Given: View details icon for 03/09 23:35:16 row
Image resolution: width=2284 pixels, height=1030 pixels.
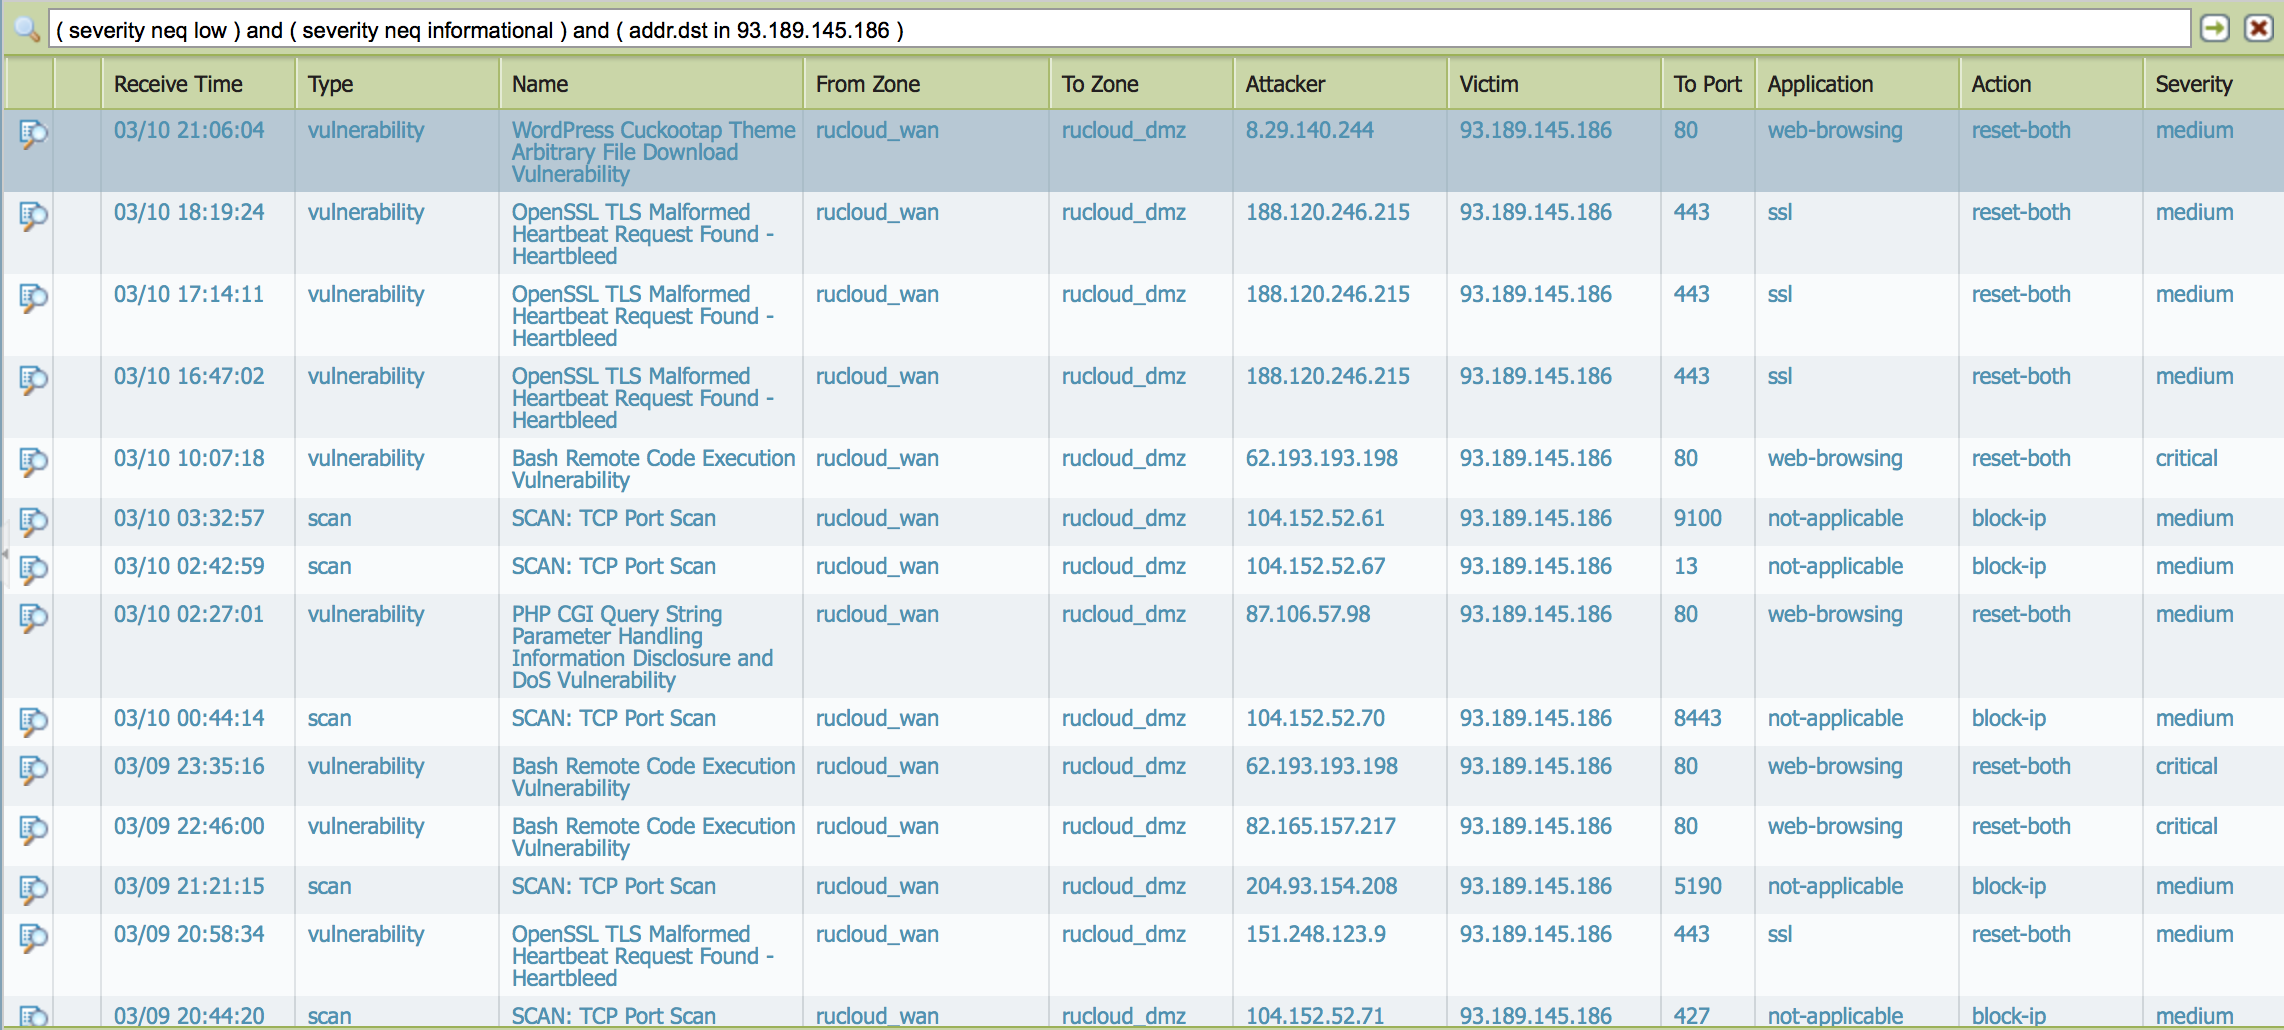Looking at the screenshot, I should [x=33, y=769].
